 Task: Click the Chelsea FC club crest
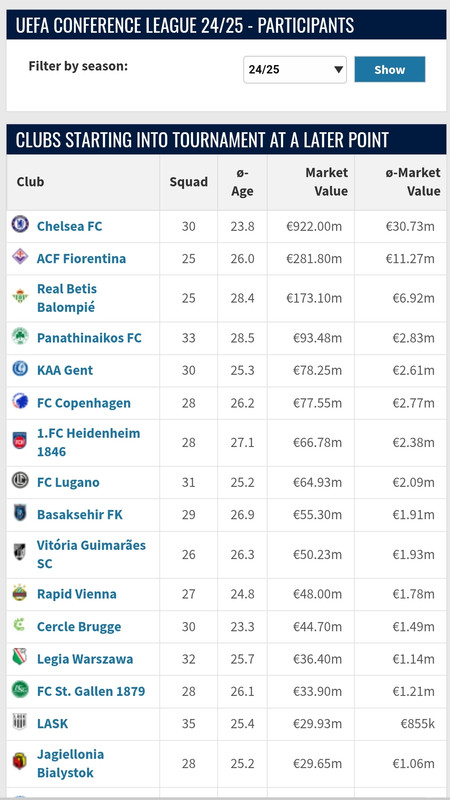coord(20,224)
